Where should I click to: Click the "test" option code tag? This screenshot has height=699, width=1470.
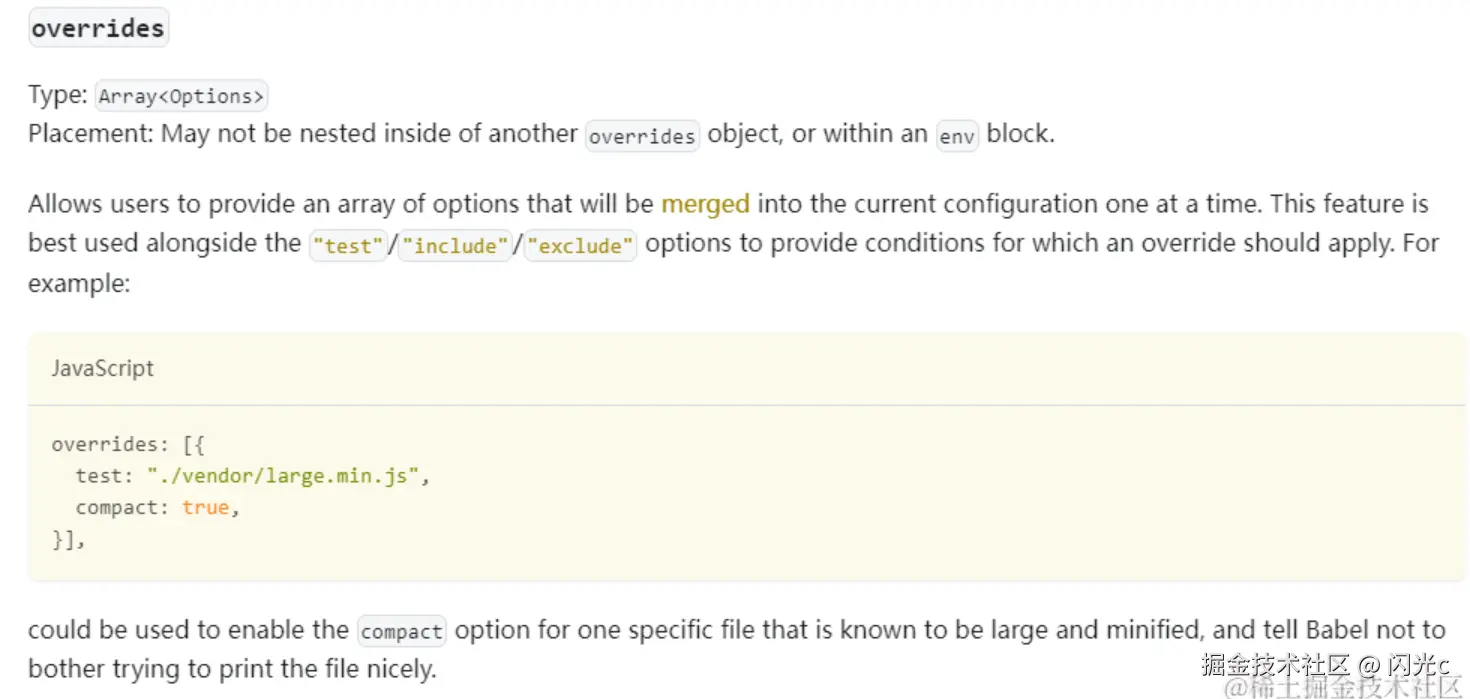click(x=348, y=246)
